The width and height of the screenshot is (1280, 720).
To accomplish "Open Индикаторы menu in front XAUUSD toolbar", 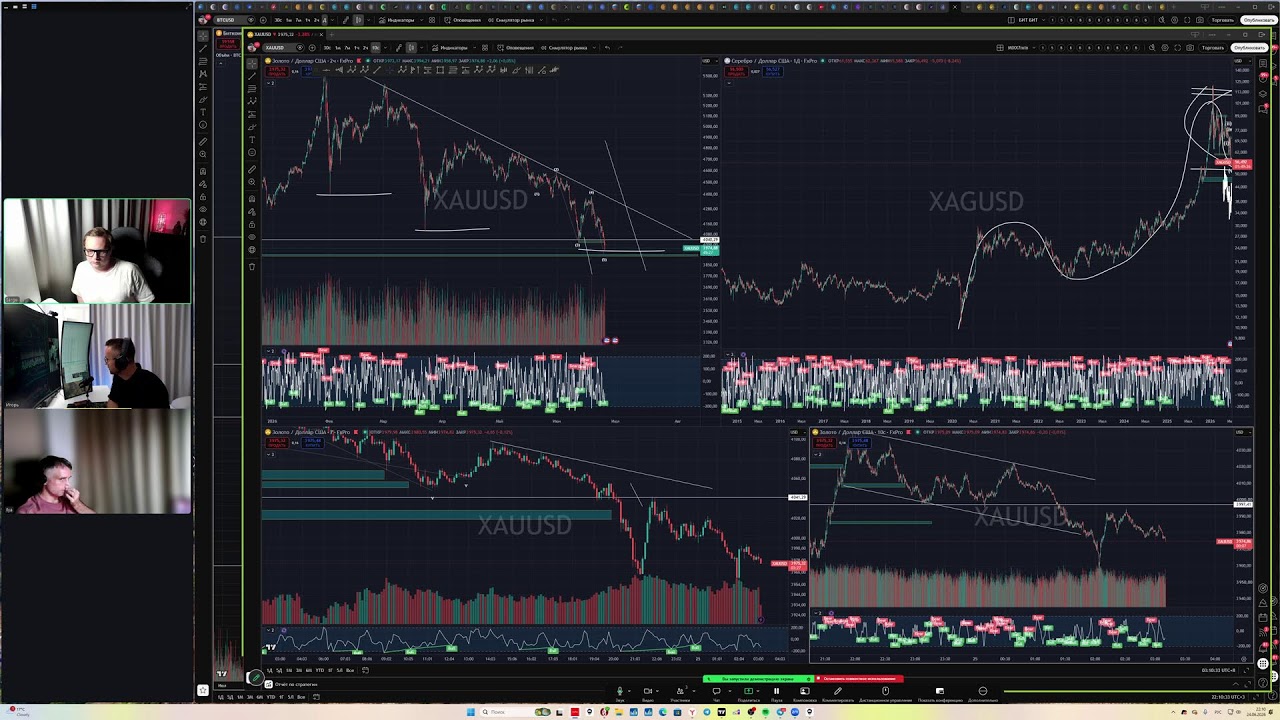I will coord(450,47).
